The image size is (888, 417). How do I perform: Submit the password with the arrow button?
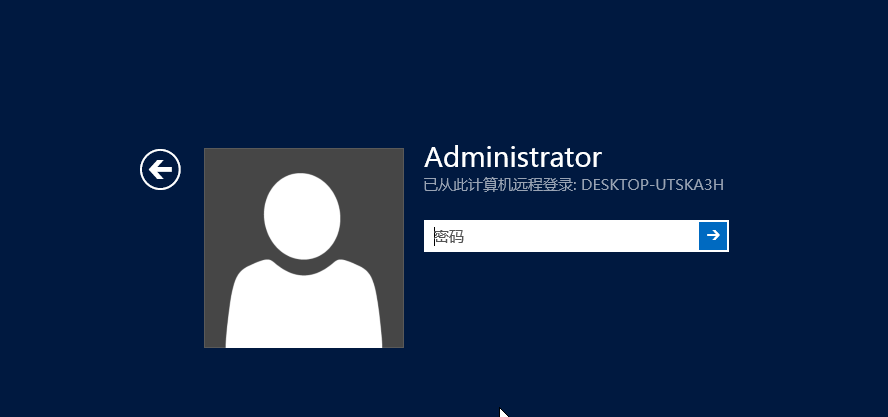(713, 236)
